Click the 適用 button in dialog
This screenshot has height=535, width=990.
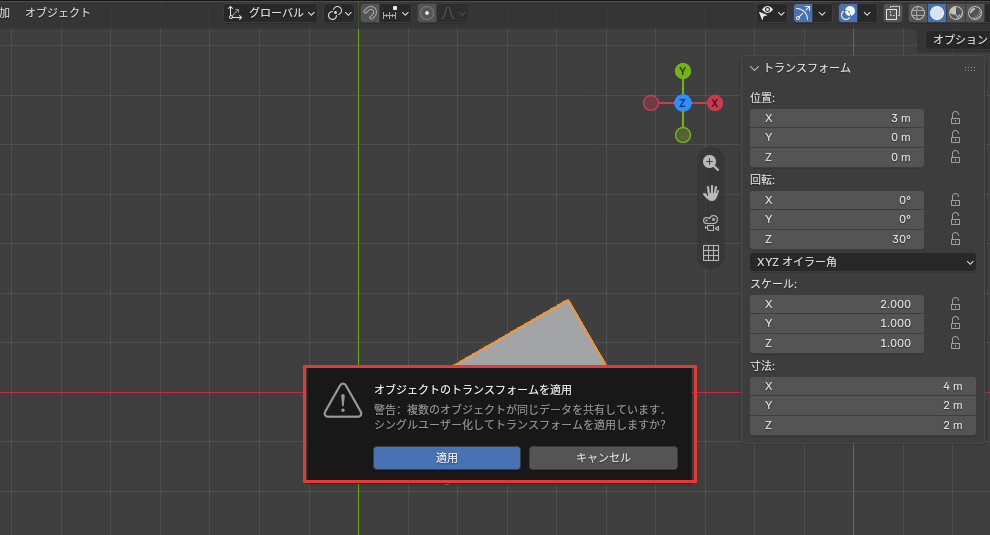[447, 458]
